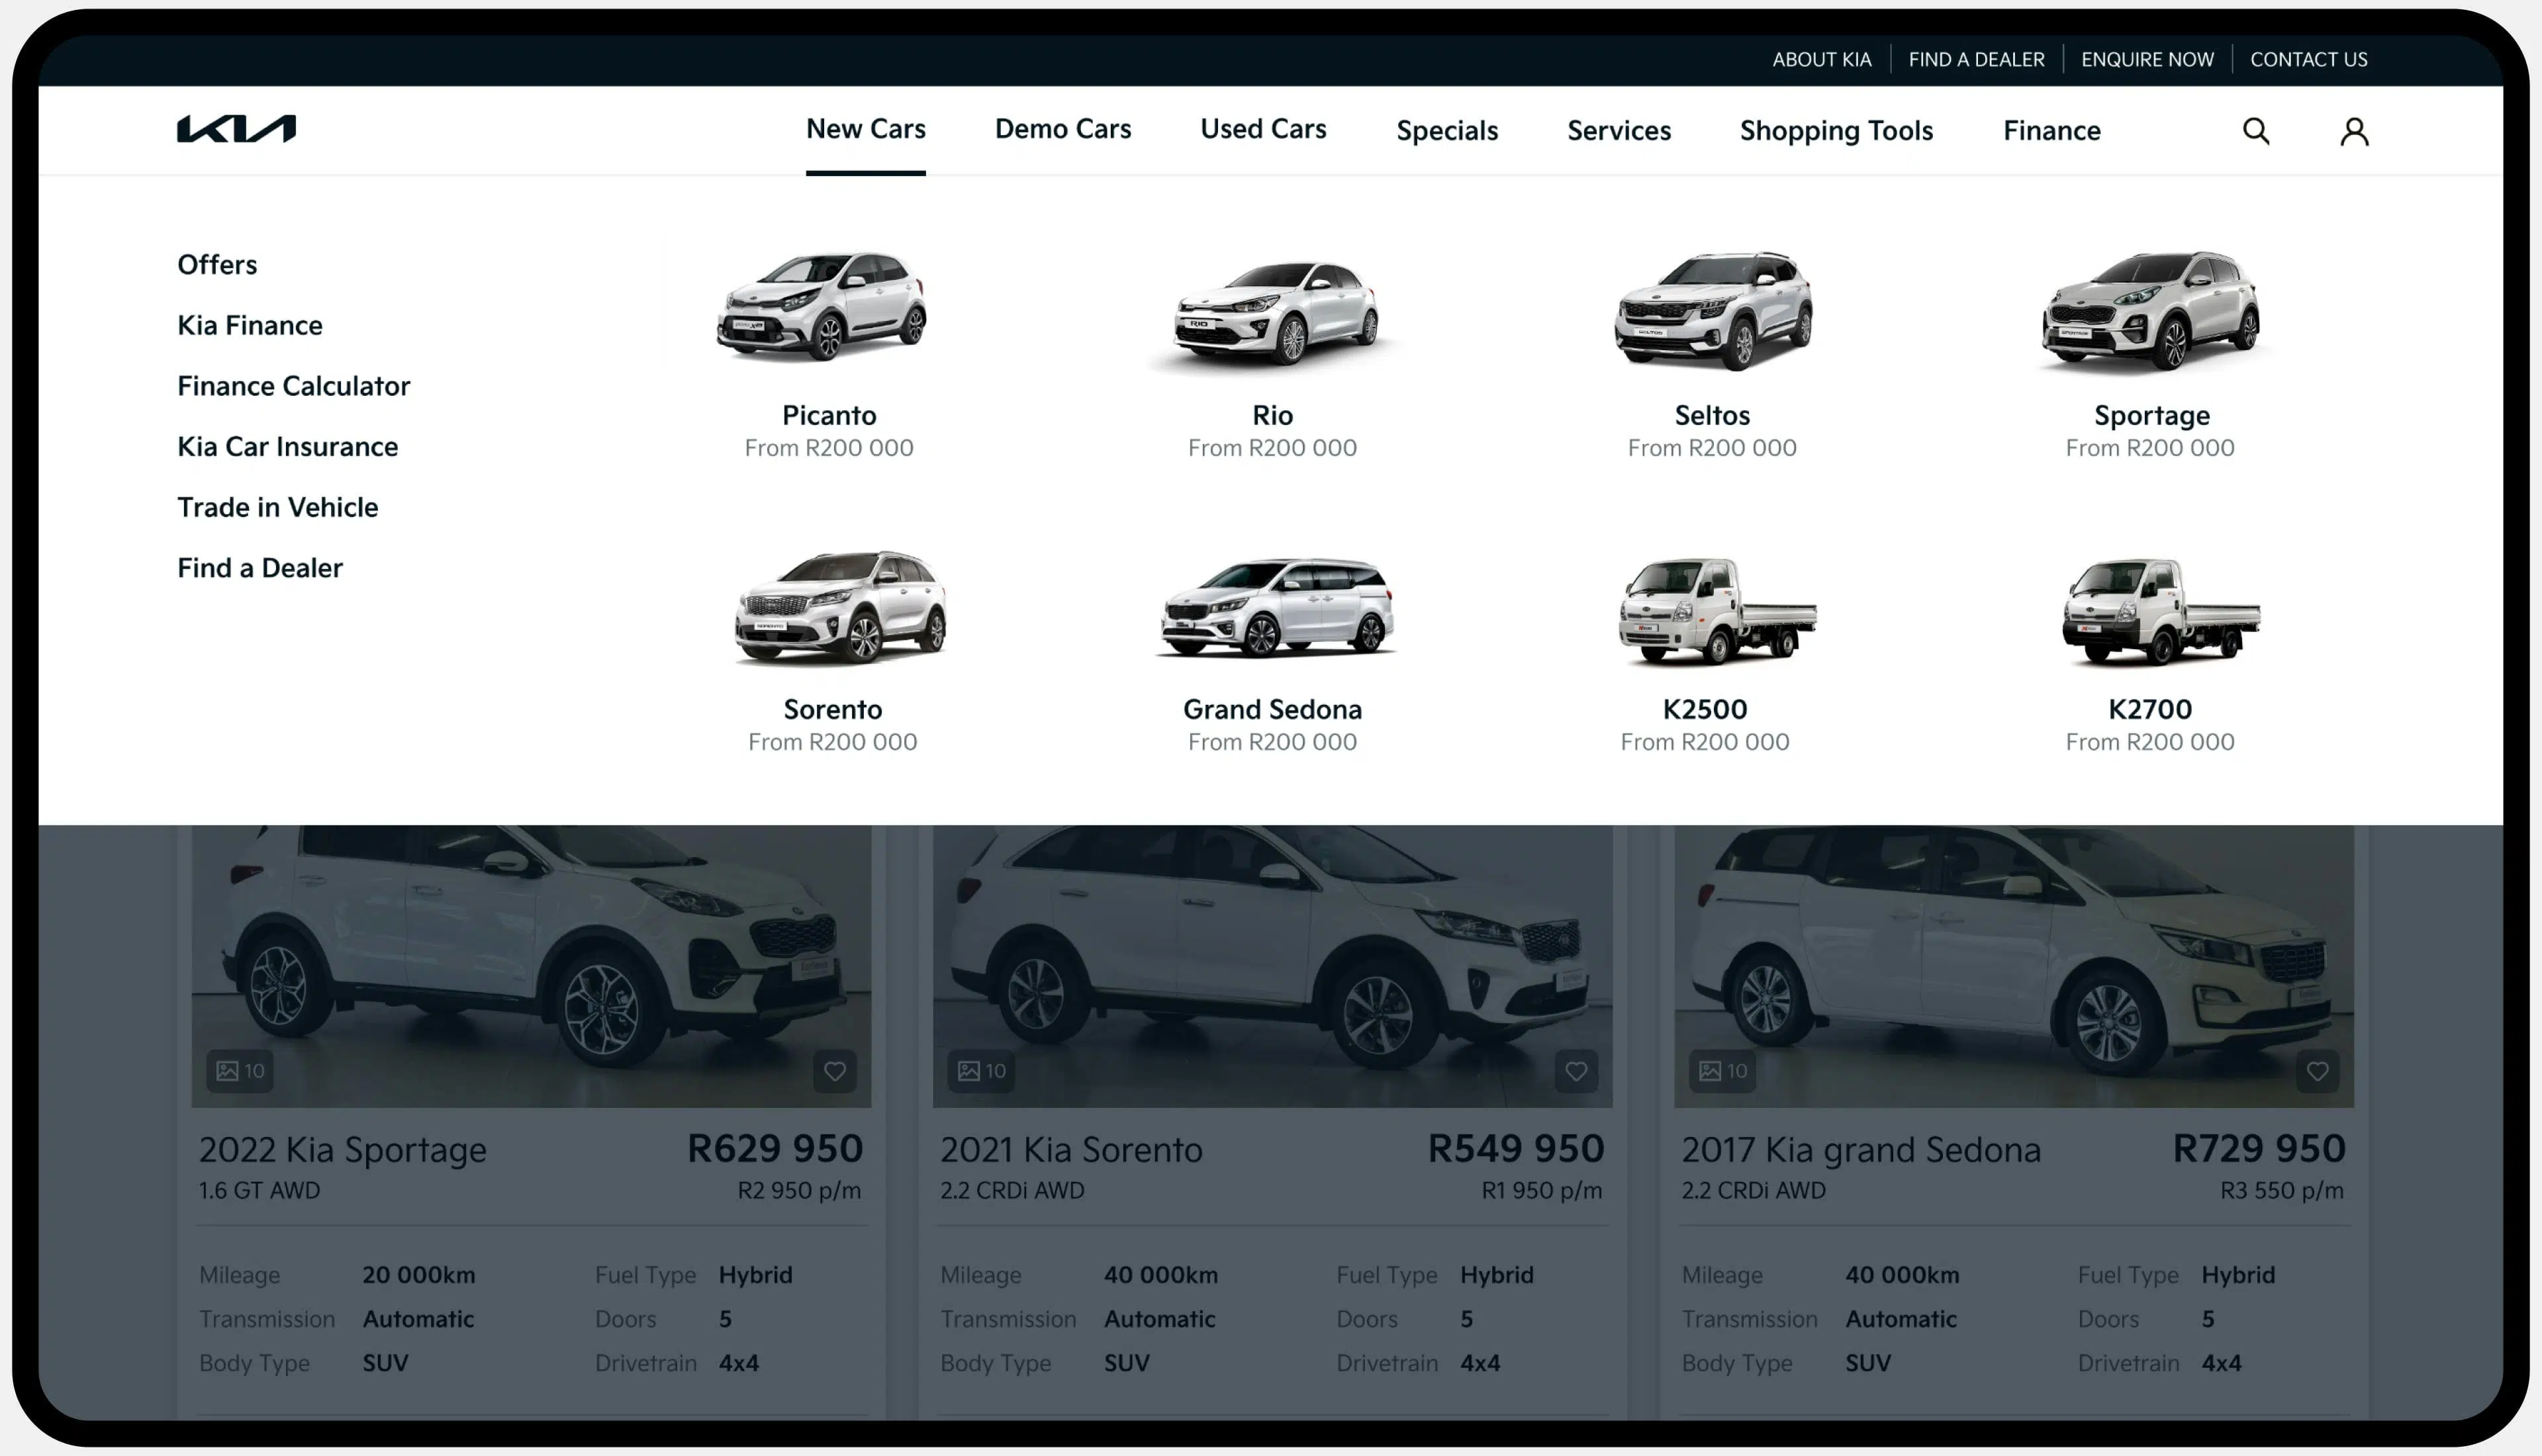Screen dimensions: 2542x1456
Task: Favorite the 2022 Kia Sportage listing
Action: [834, 1071]
